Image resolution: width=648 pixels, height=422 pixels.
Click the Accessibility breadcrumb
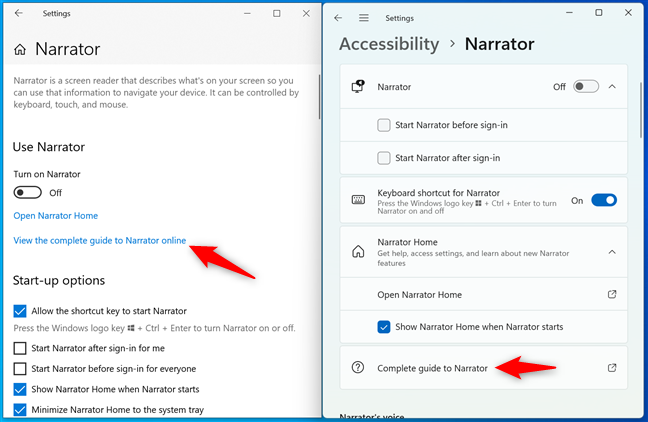coord(389,44)
